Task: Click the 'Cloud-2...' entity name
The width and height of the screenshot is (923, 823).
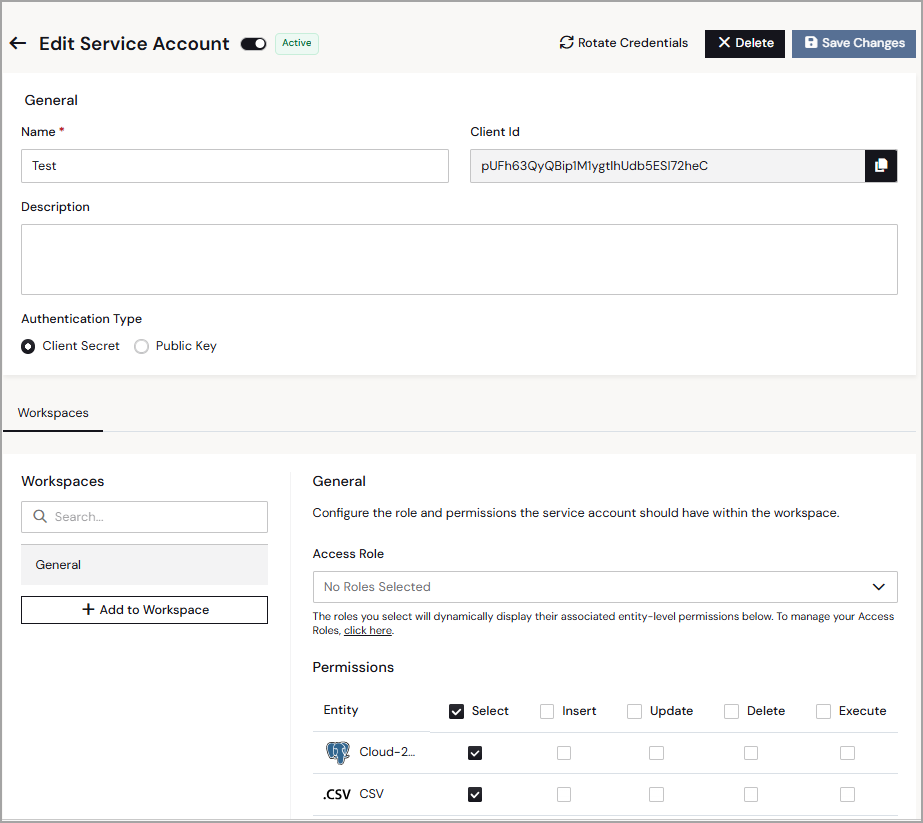Action: coord(387,752)
